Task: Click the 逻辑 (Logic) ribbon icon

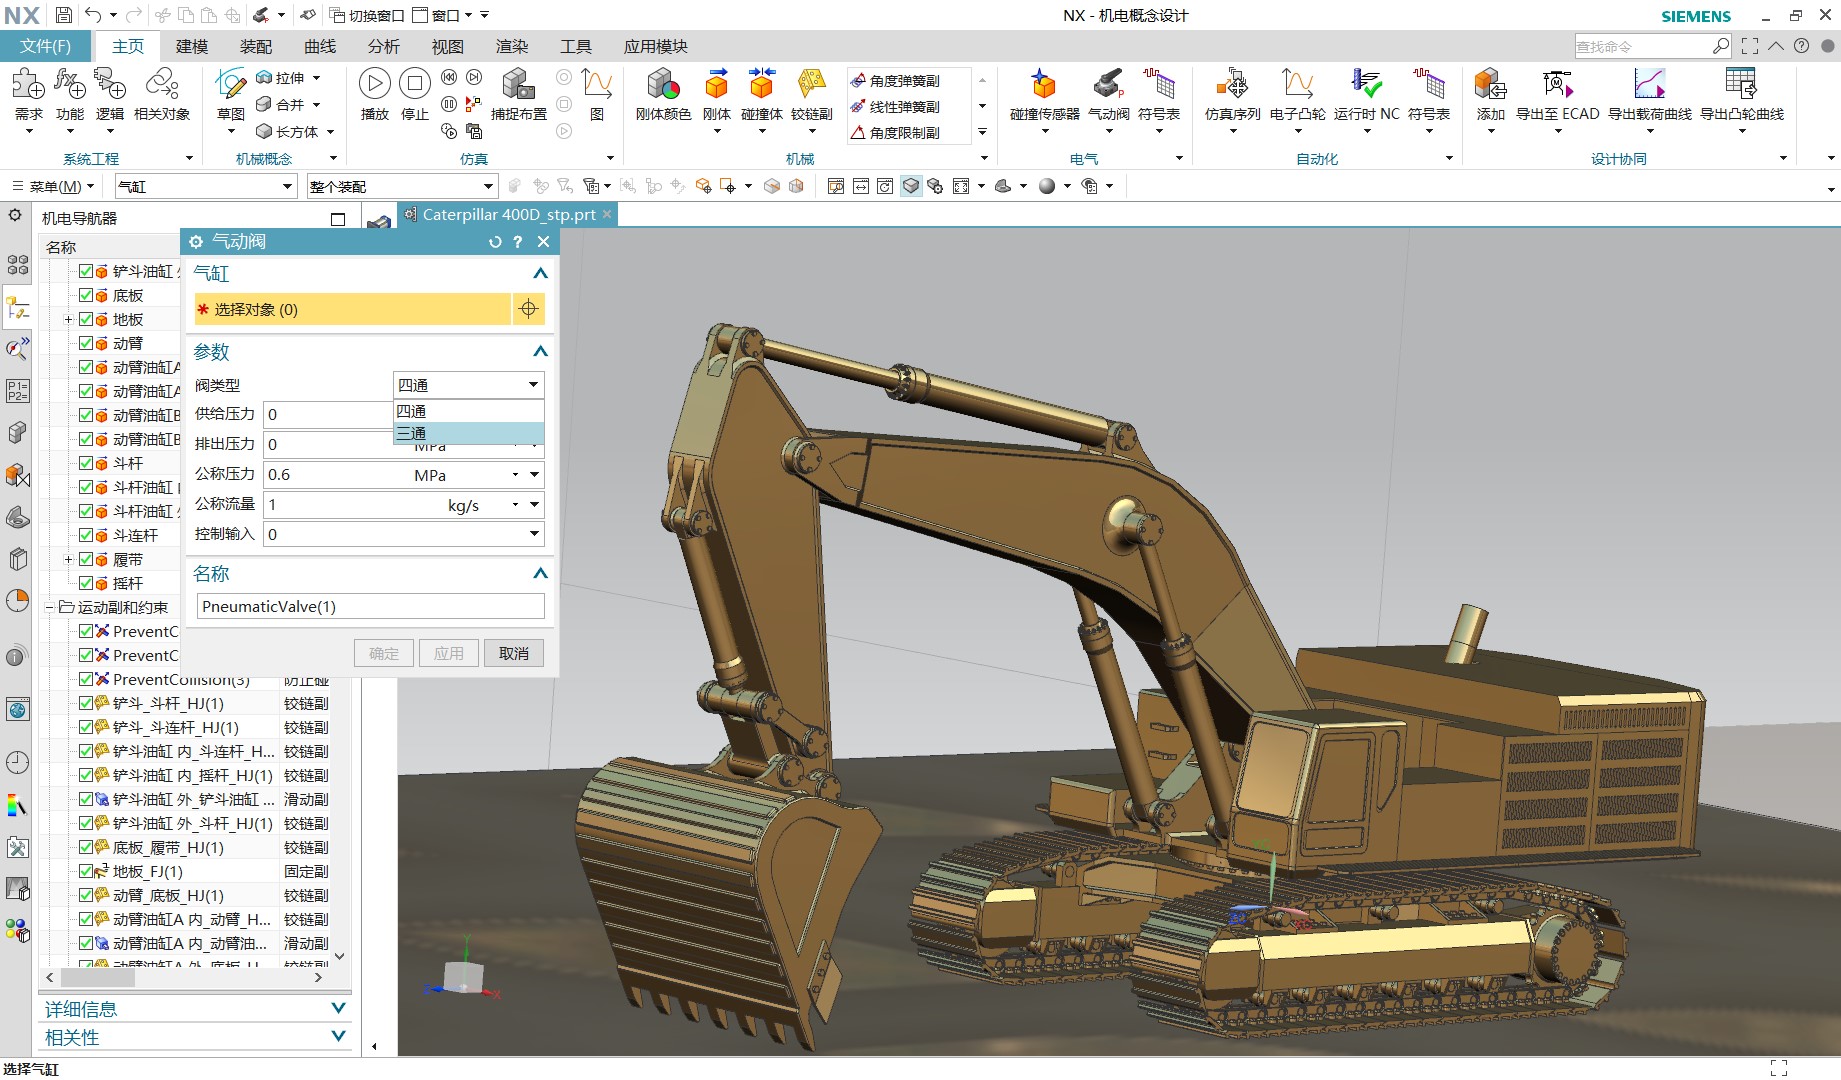Action: coord(110,86)
